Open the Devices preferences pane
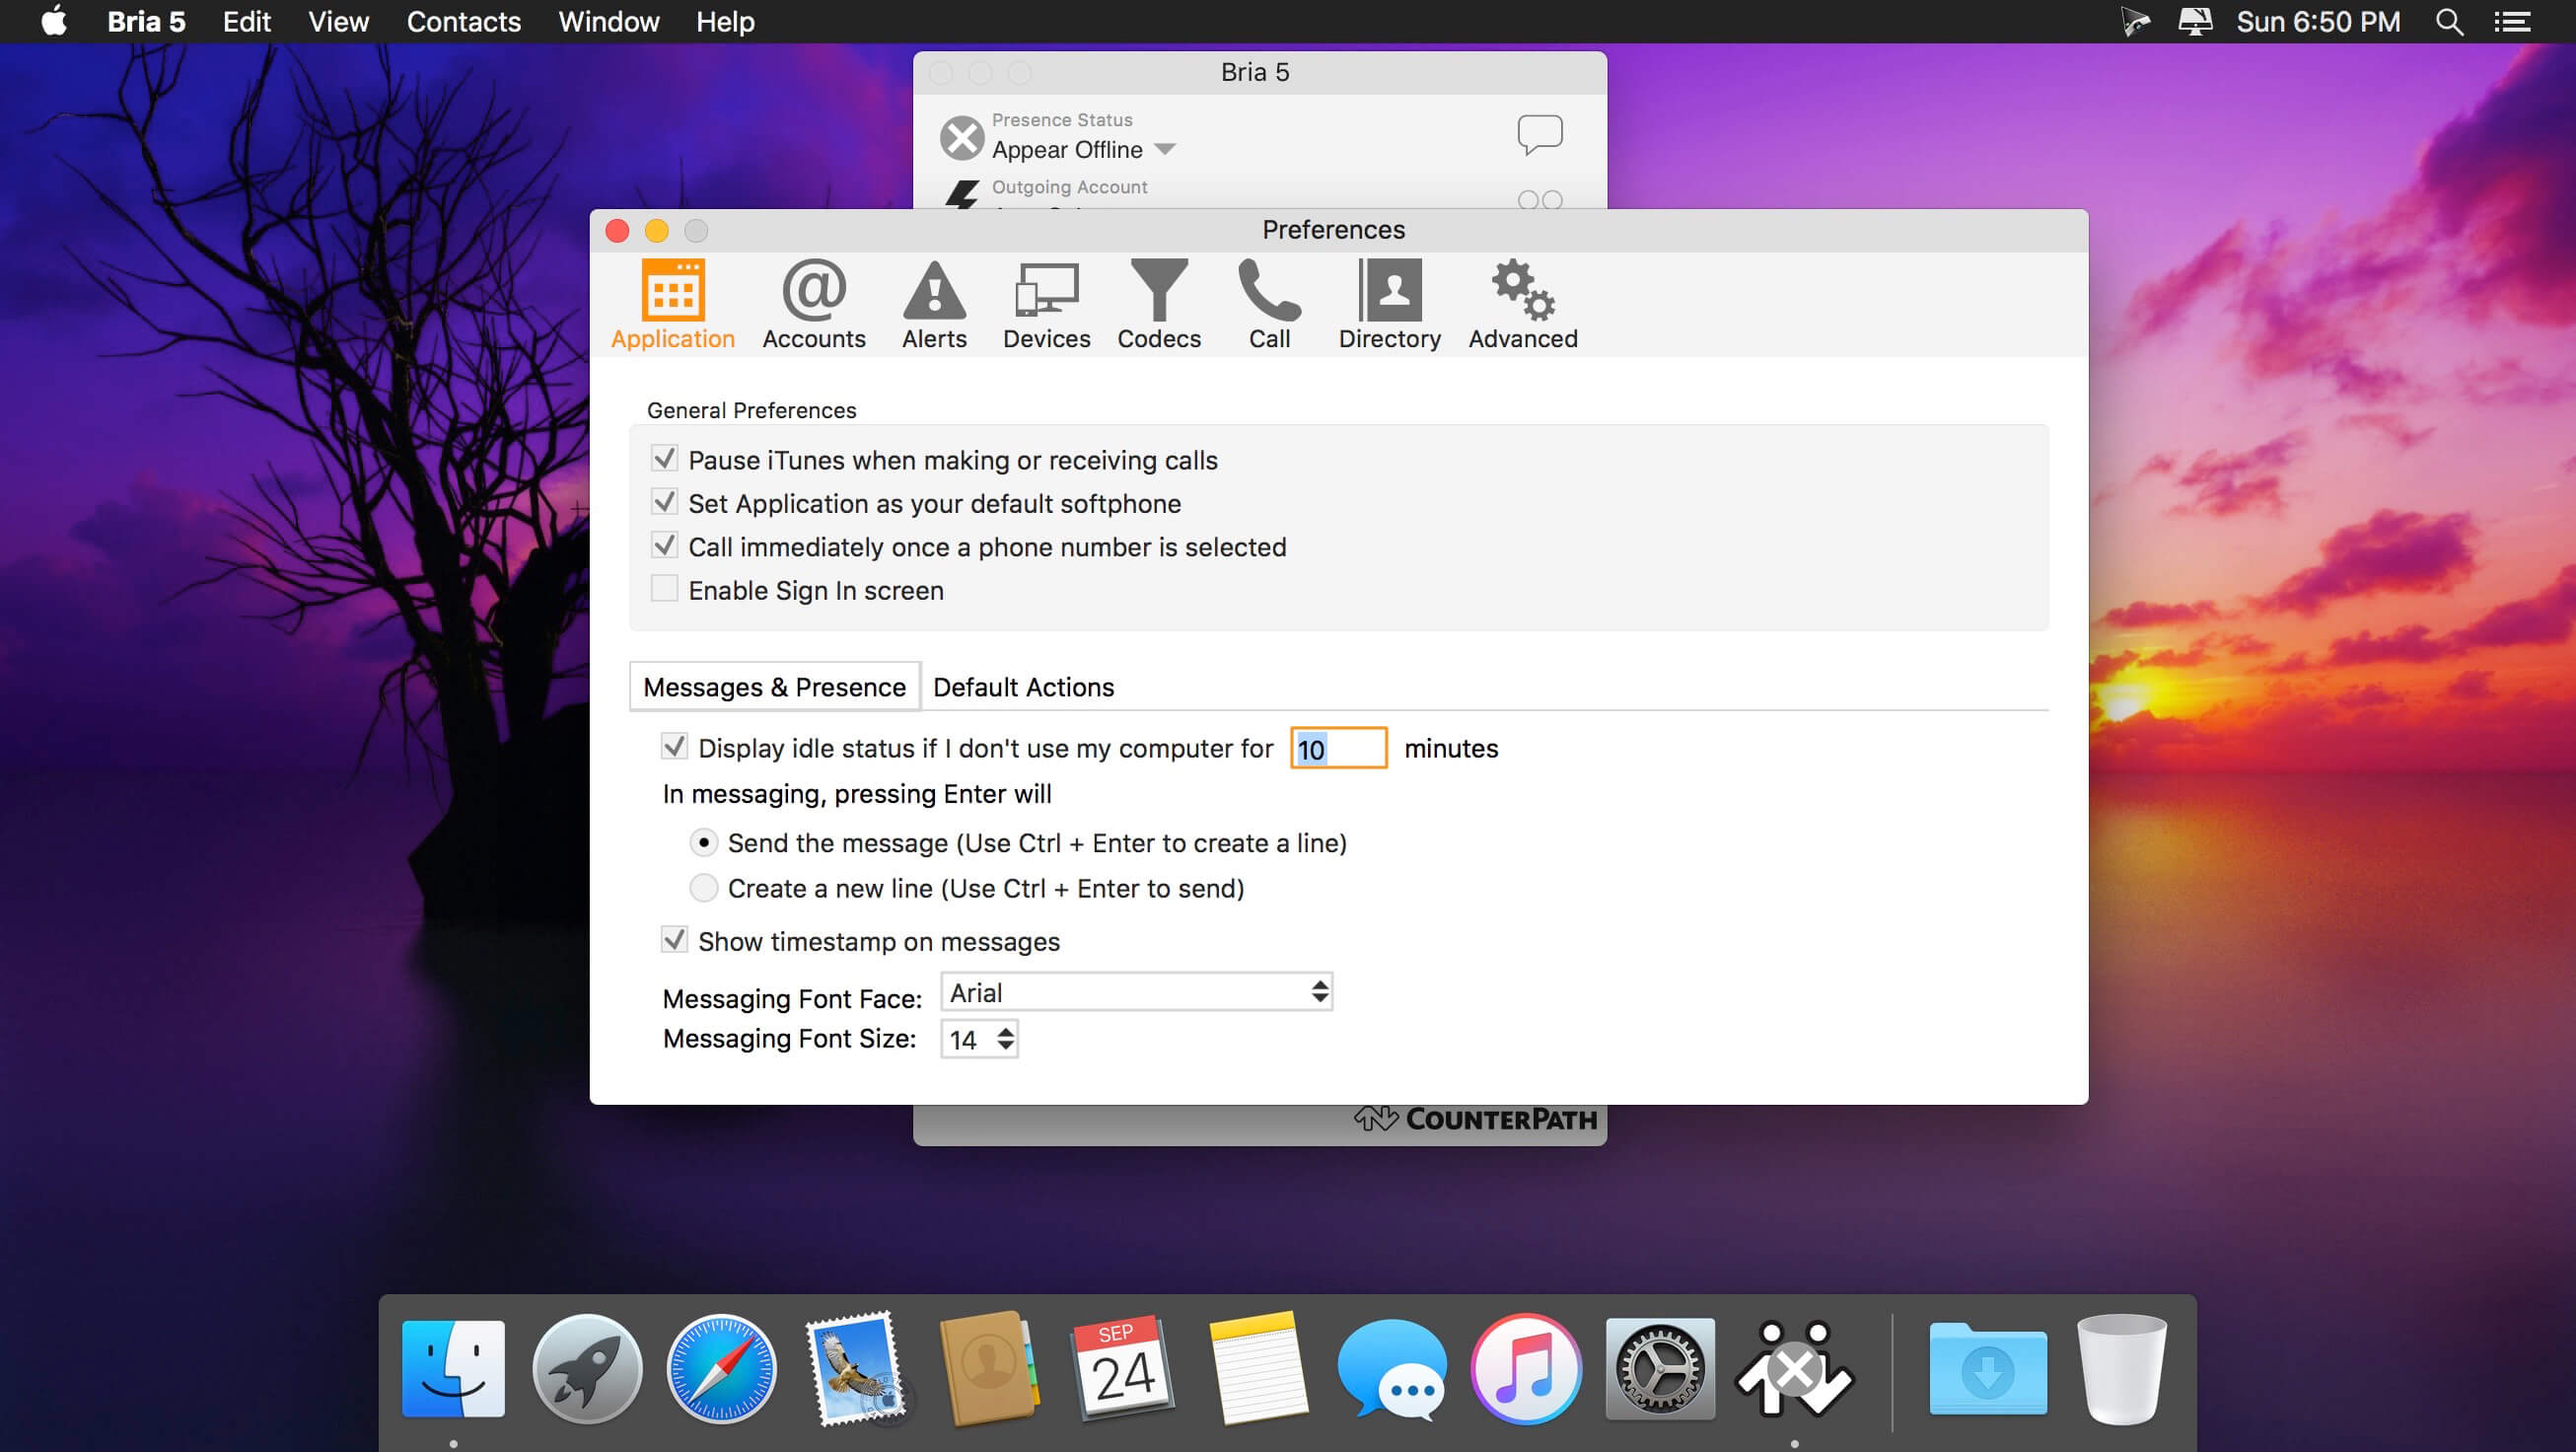This screenshot has width=2576, height=1452. click(x=1046, y=305)
